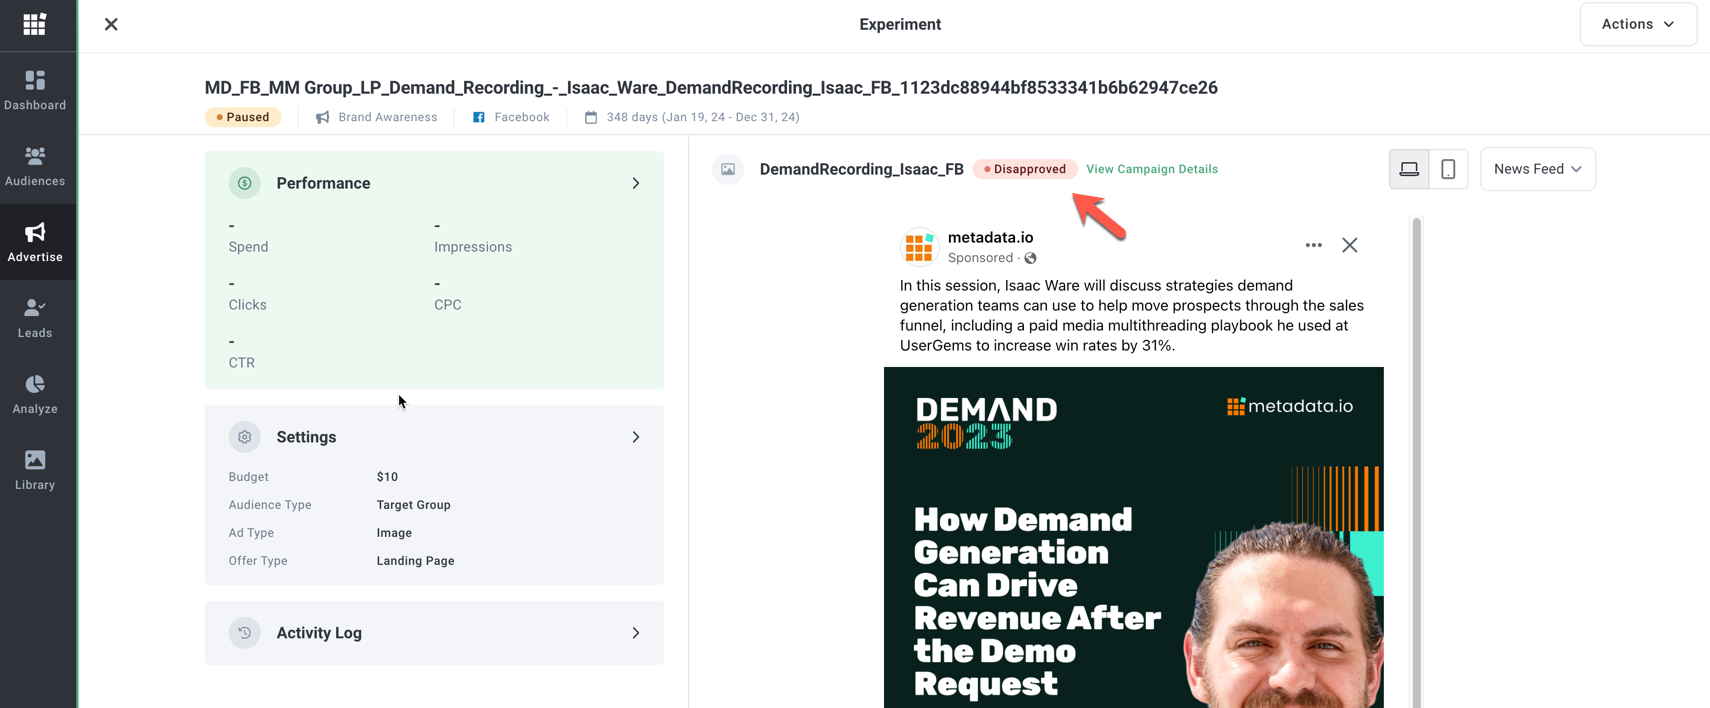Close the Experiment view
This screenshot has width=1710, height=708.
(111, 24)
